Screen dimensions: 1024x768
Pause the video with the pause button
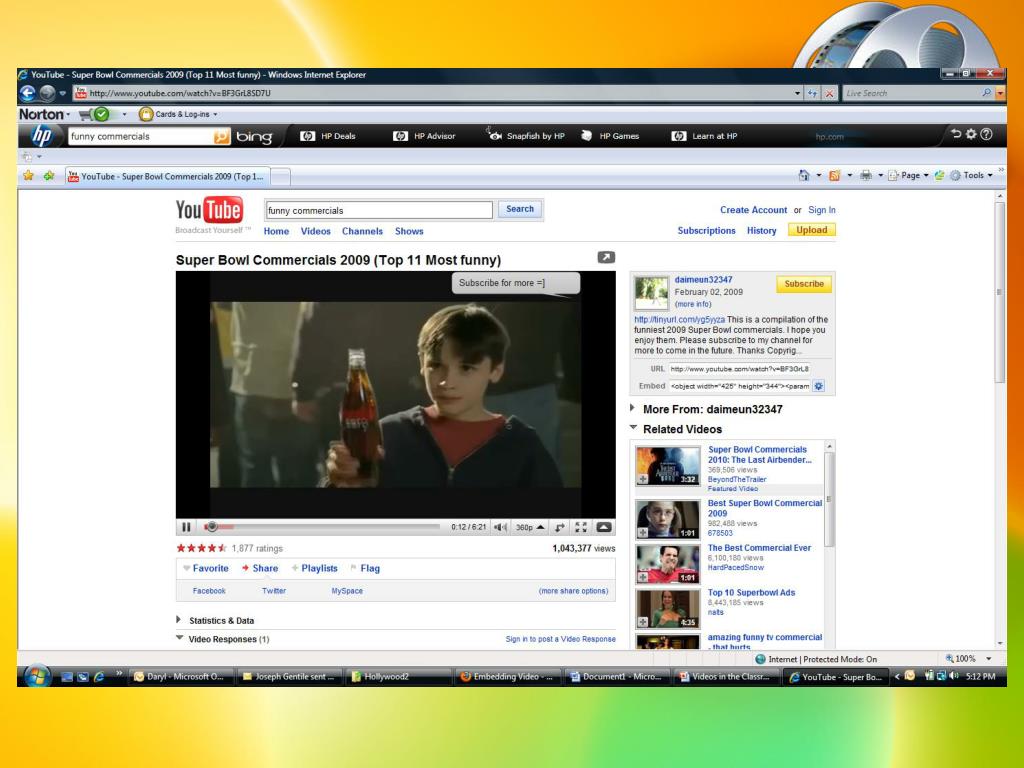click(x=186, y=527)
